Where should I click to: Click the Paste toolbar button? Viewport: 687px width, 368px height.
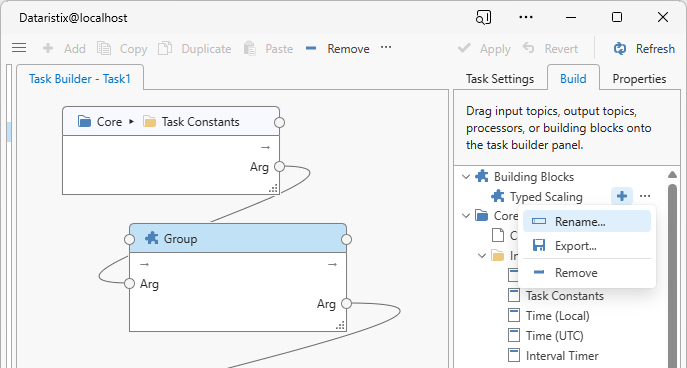click(268, 48)
